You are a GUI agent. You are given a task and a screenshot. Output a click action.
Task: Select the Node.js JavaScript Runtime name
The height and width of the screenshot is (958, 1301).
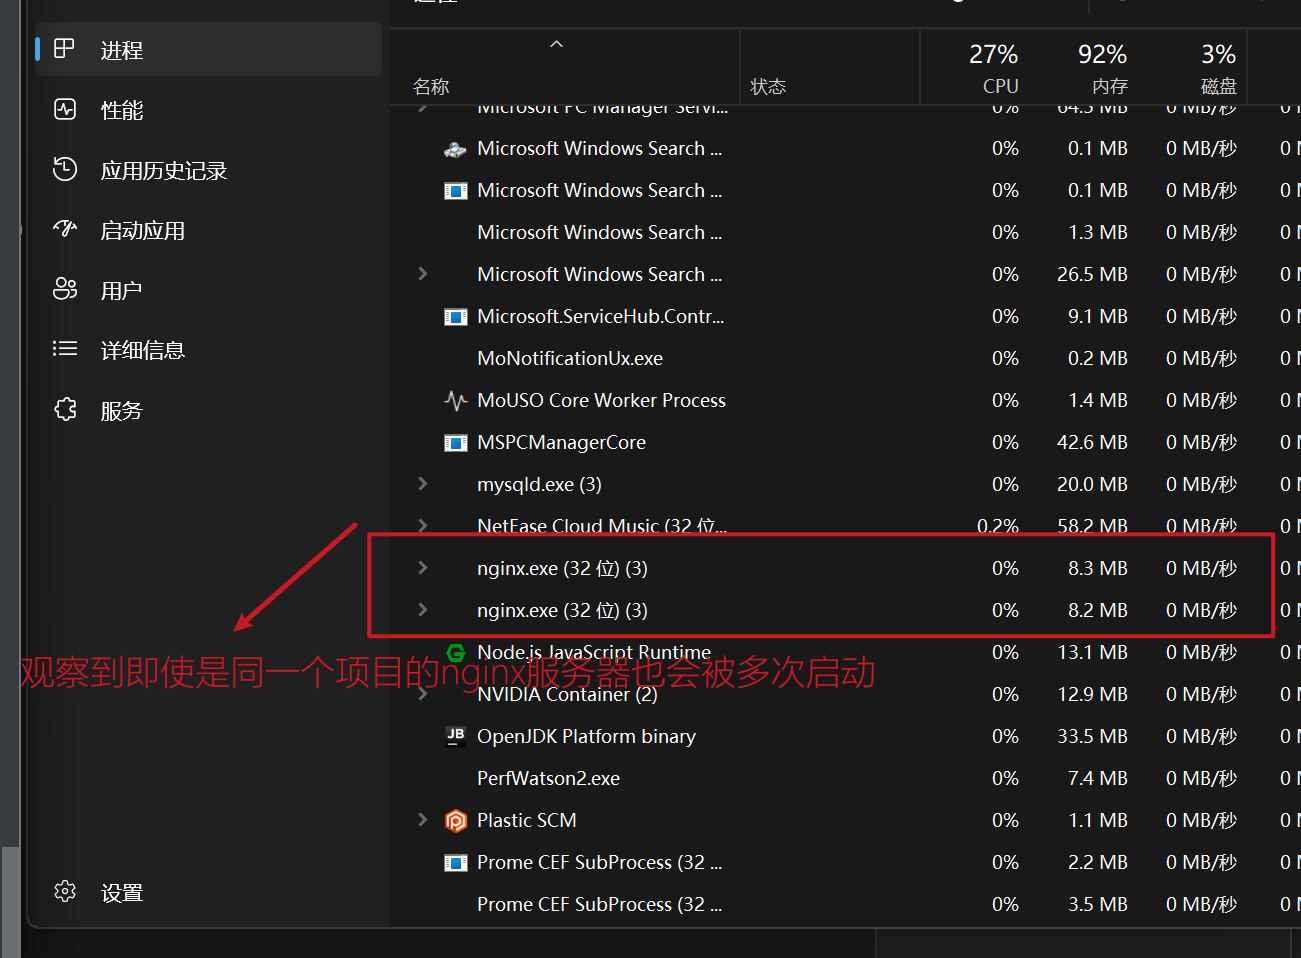pyautogui.click(x=594, y=652)
